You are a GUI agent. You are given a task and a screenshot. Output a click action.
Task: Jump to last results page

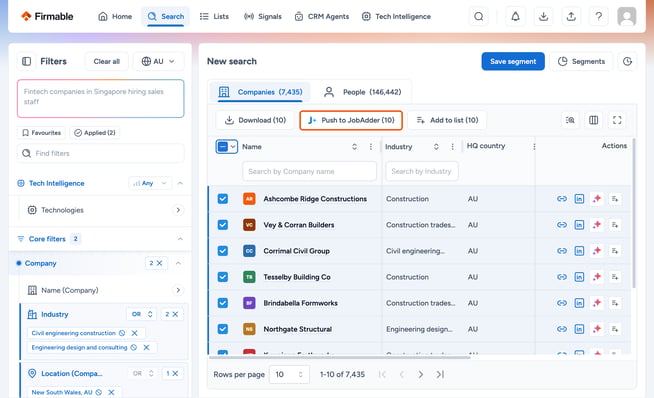tap(440, 374)
